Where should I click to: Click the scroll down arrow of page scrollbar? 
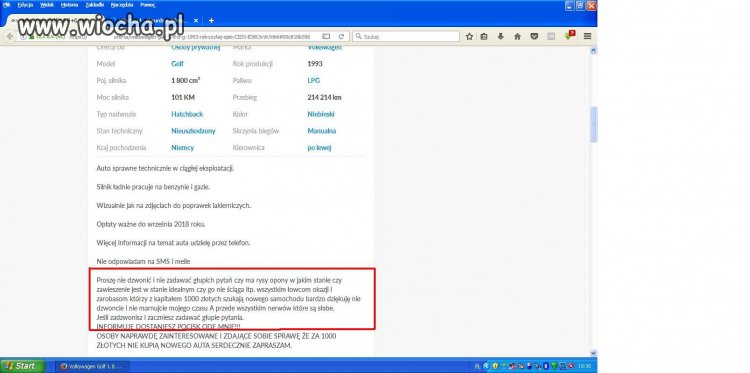[x=594, y=353]
